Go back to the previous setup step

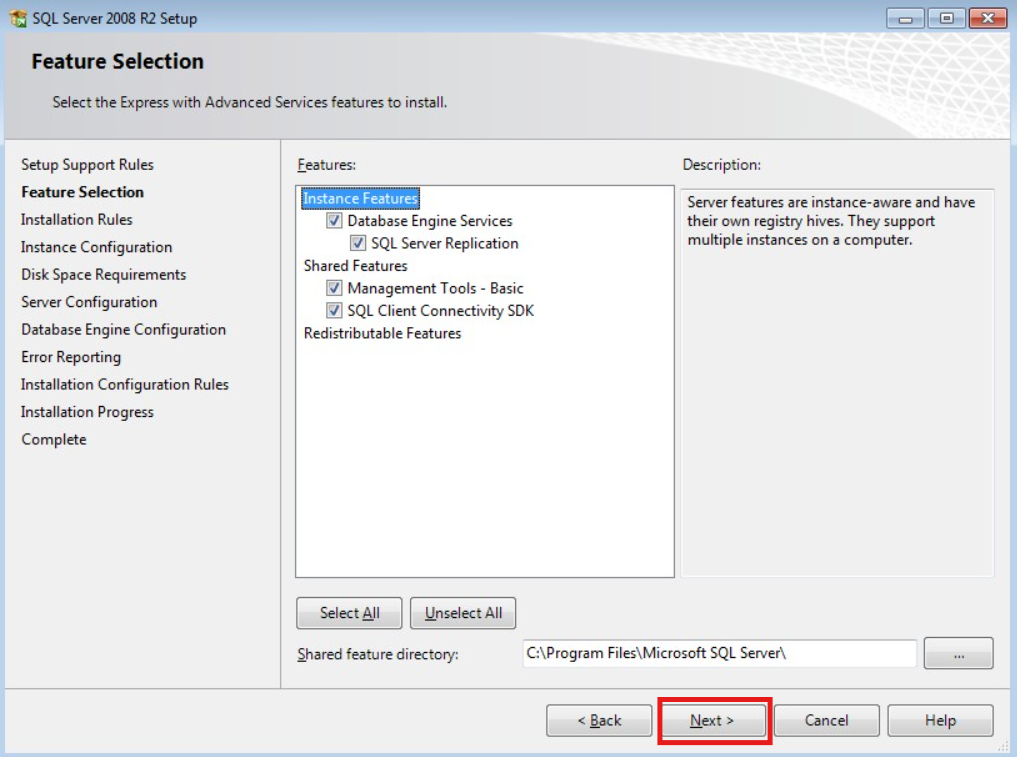[599, 719]
